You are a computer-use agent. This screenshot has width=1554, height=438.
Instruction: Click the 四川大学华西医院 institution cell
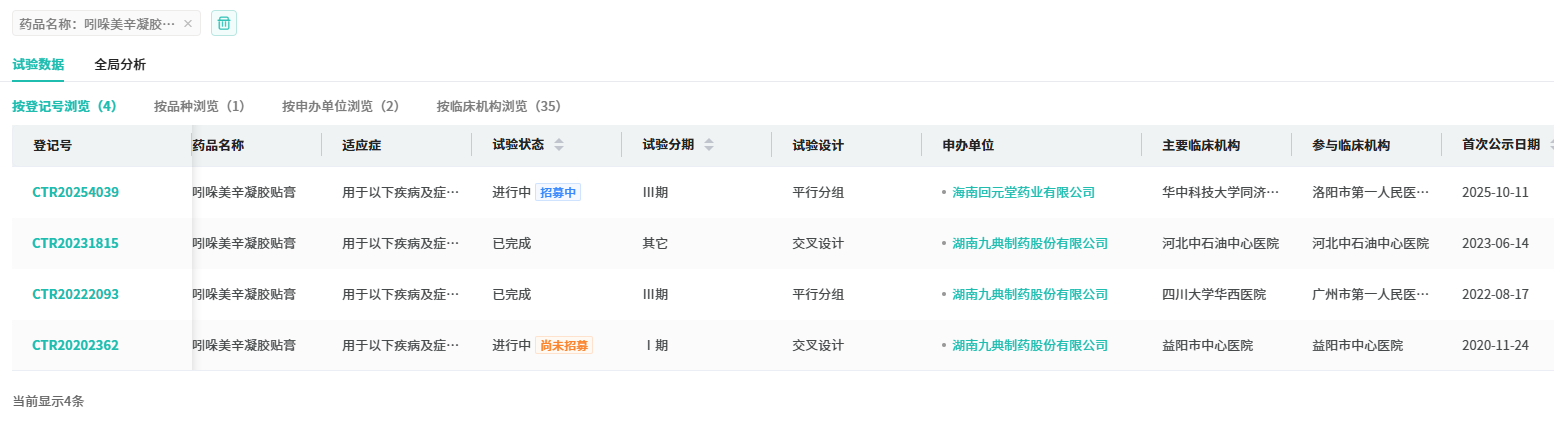coord(1214,294)
